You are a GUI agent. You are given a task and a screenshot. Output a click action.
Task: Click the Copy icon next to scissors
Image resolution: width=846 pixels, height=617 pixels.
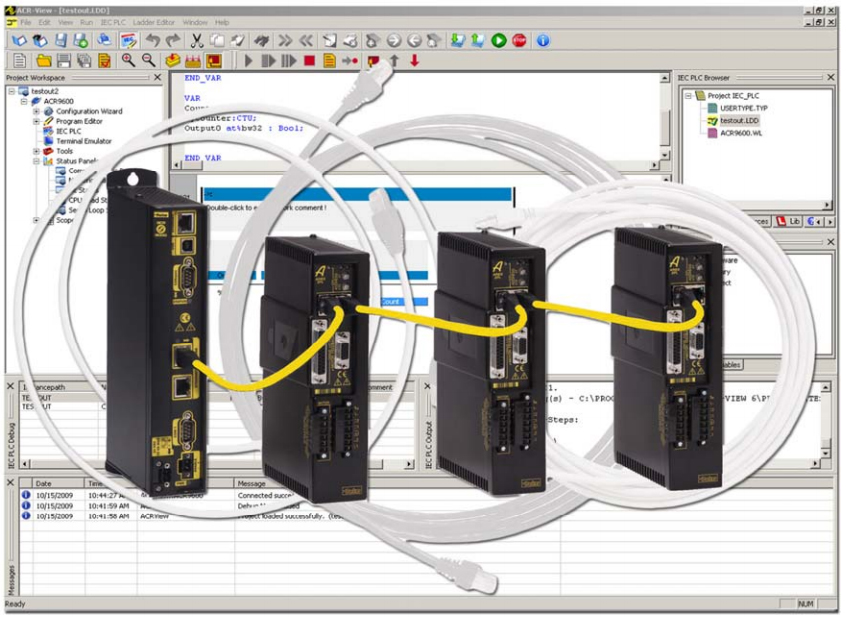[x=217, y=40]
